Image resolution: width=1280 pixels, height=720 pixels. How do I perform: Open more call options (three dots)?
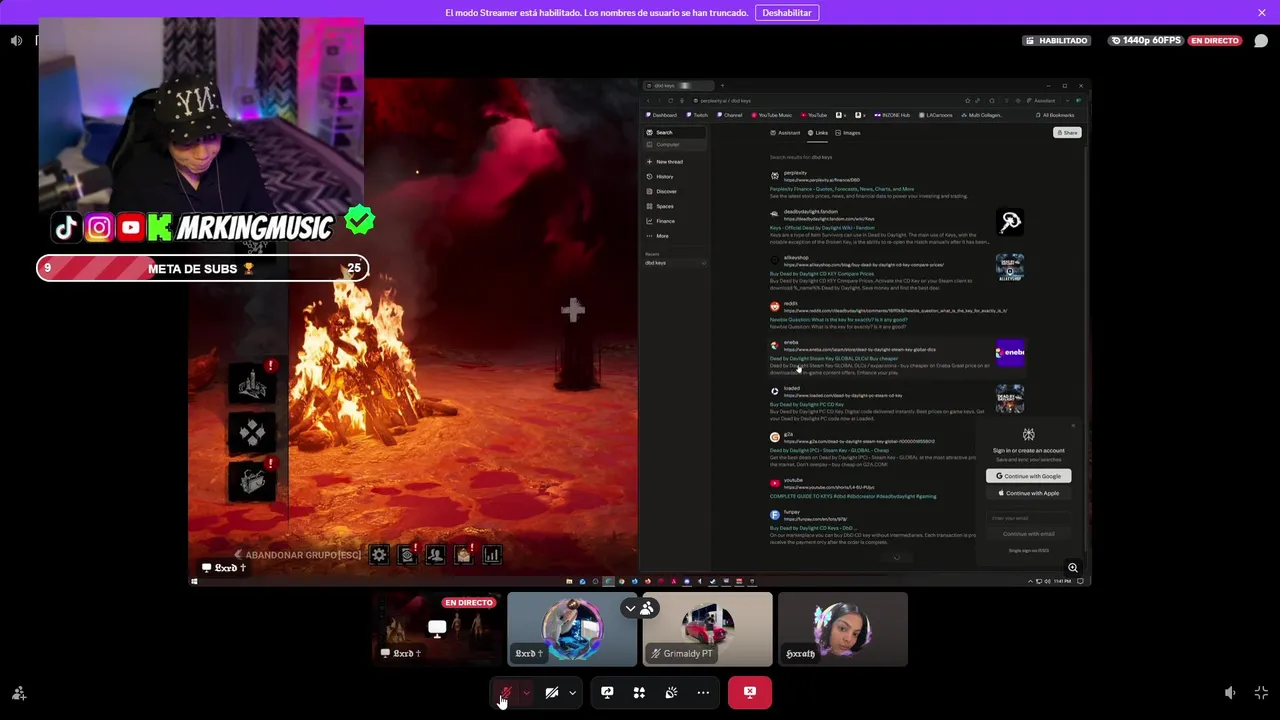(x=703, y=692)
